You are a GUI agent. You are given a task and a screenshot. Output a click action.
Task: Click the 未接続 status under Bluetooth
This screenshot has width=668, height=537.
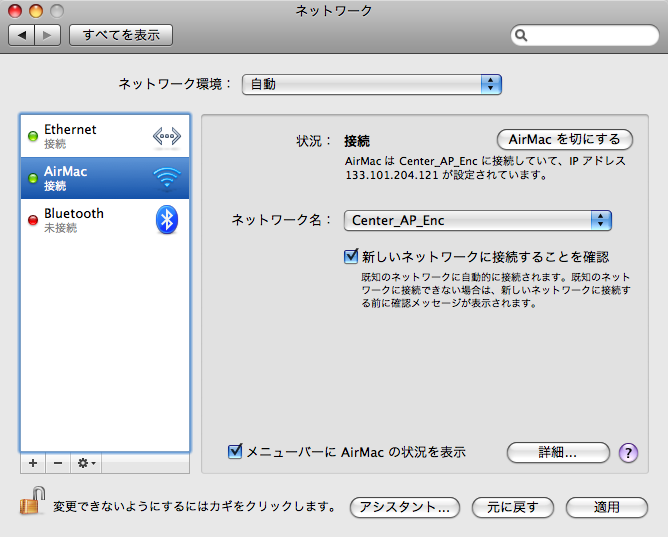60,228
